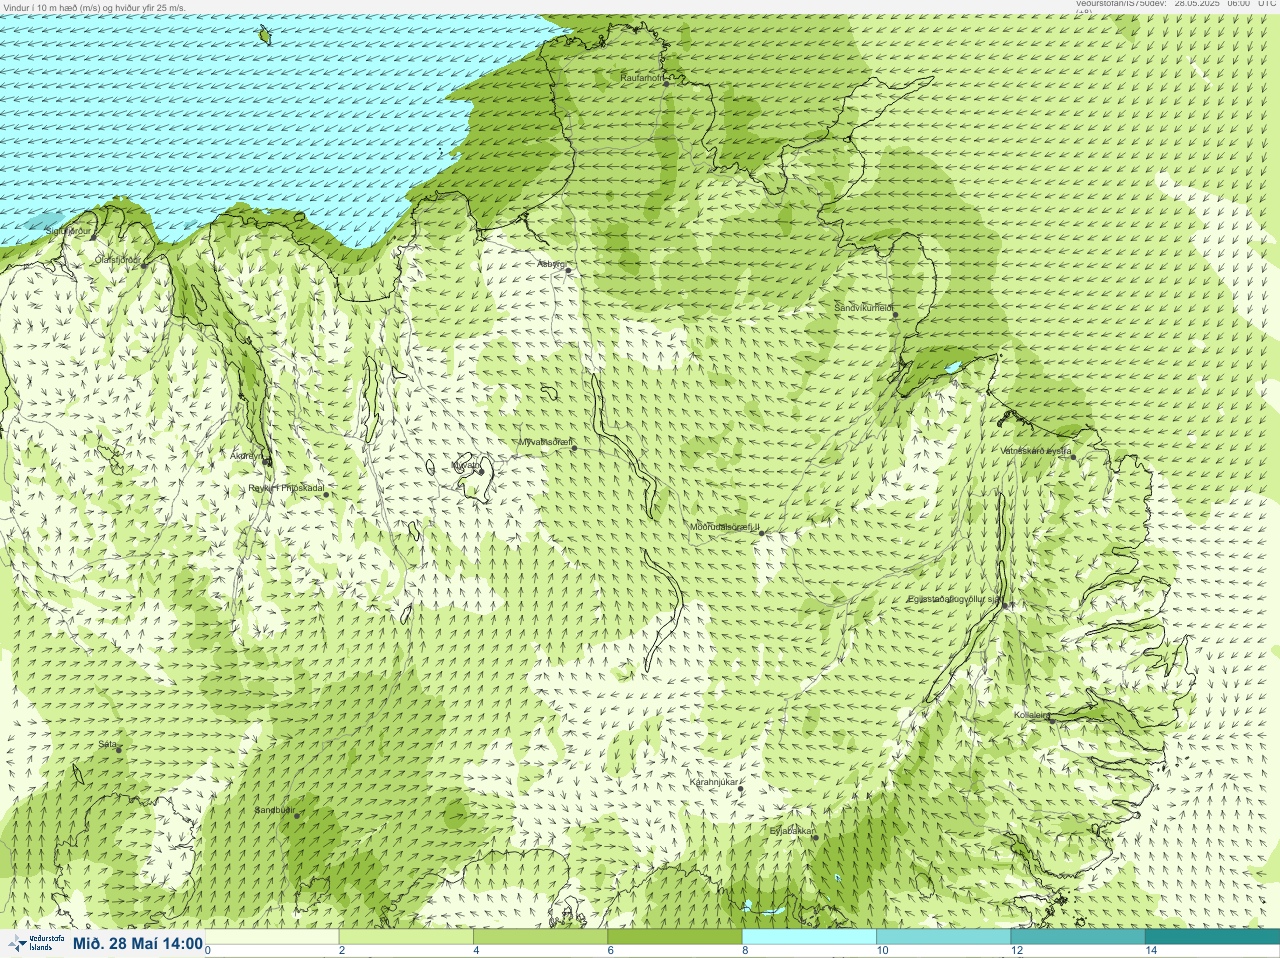This screenshot has height=958, width=1280.
Task: Click the 'Mið. 28 Maí 14:00' timestamp
Action: 138,943
